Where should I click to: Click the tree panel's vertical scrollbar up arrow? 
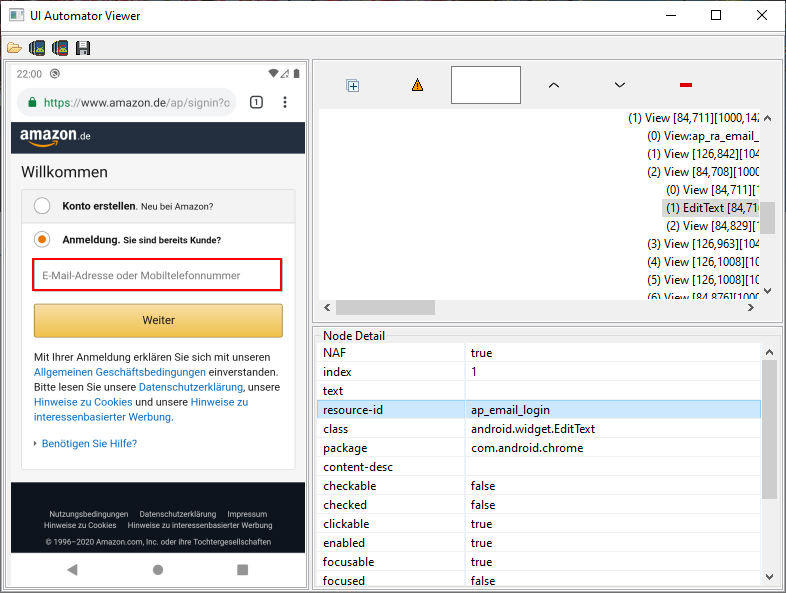tap(767, 118)
